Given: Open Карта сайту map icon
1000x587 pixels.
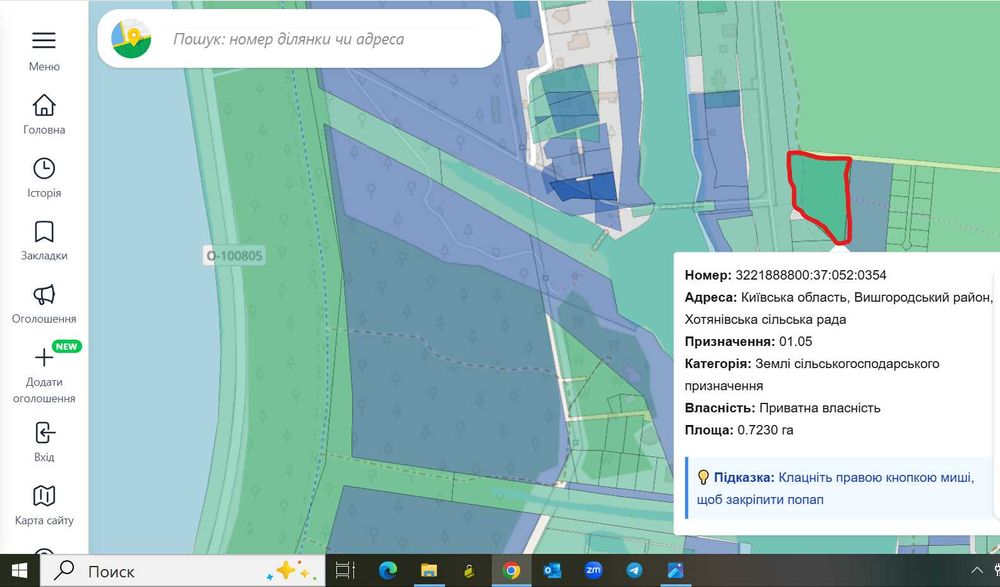Looking at the screenshot, I should (x=44, y=496).
